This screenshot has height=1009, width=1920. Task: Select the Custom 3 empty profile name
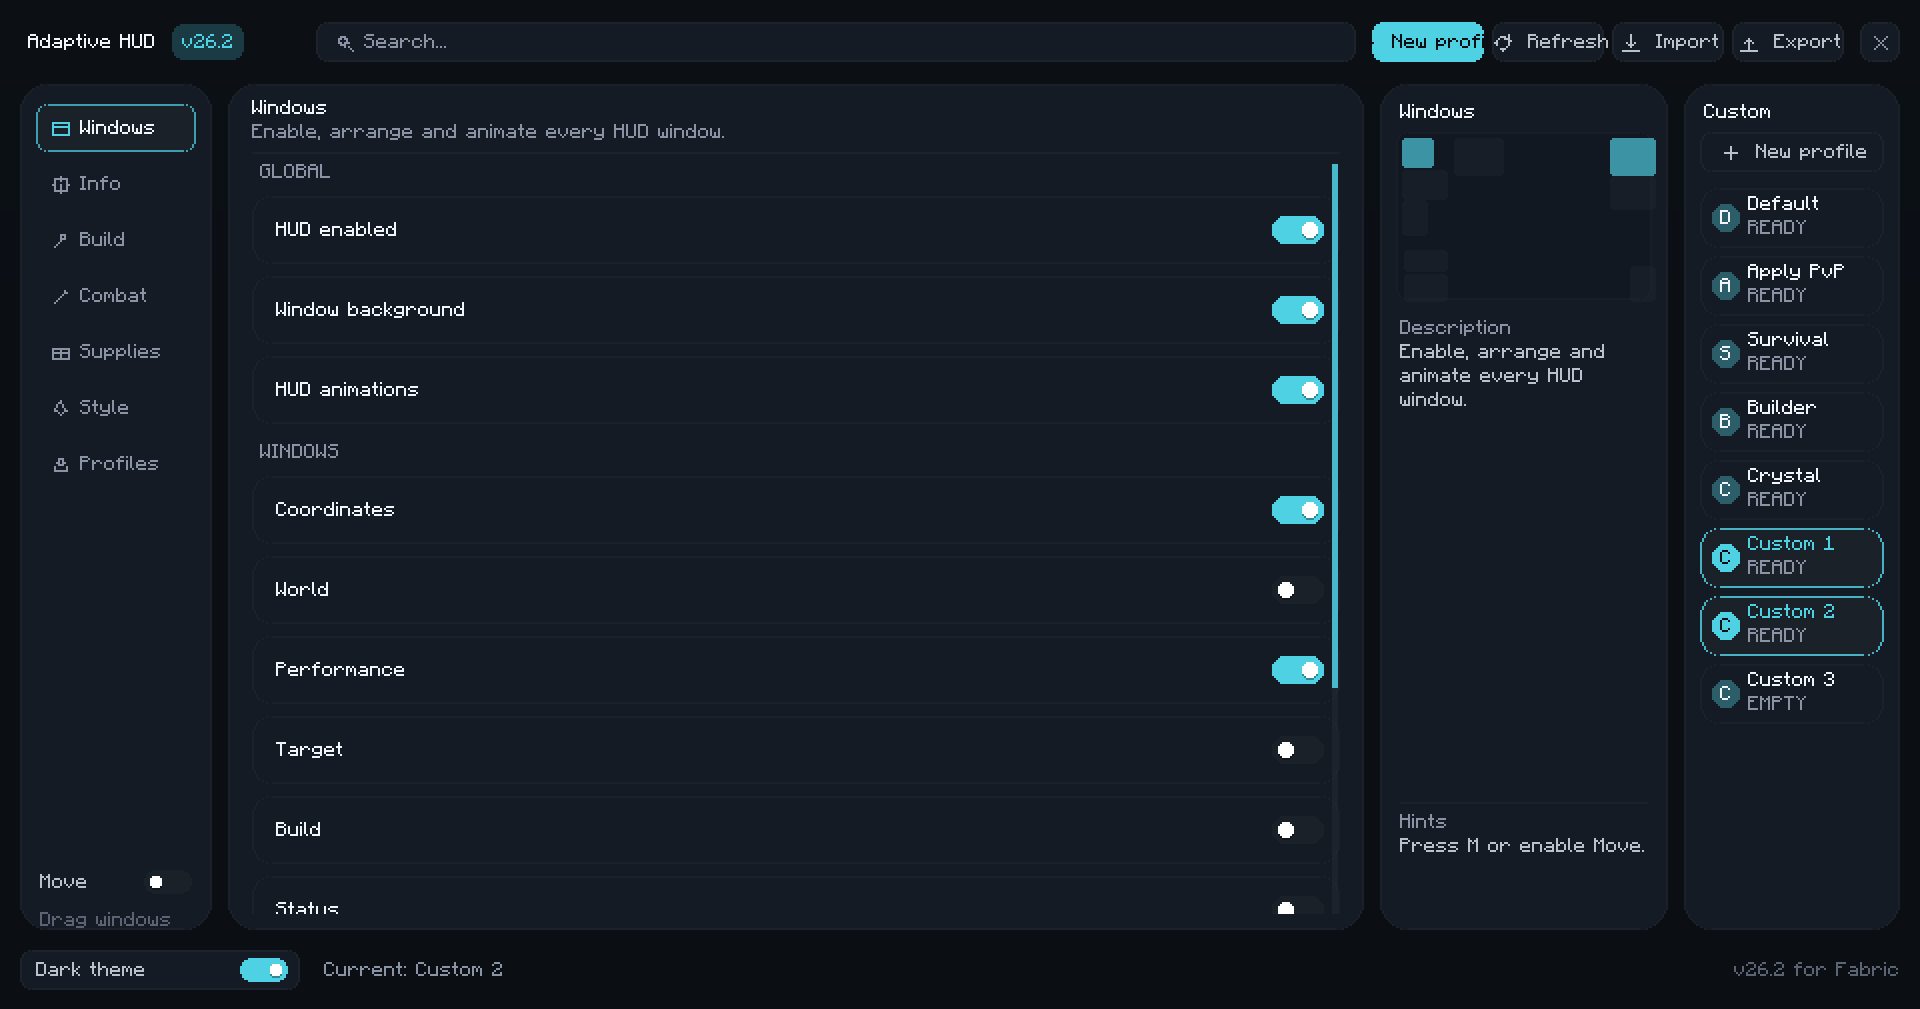point(1790,679)
